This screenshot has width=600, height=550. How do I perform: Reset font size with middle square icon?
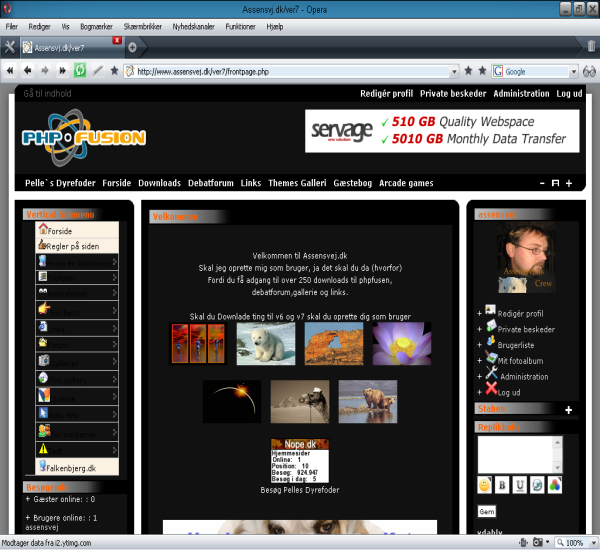pos(555,183)
